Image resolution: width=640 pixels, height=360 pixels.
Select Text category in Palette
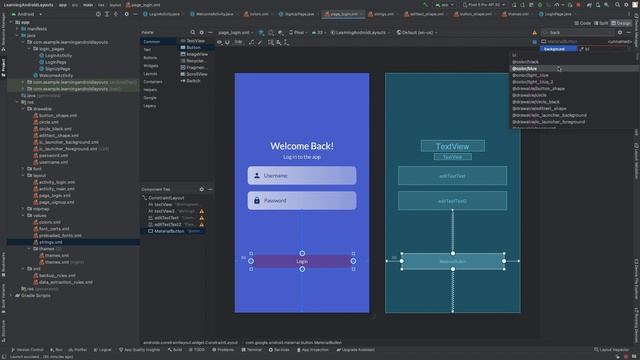click(x=147, y=50)
